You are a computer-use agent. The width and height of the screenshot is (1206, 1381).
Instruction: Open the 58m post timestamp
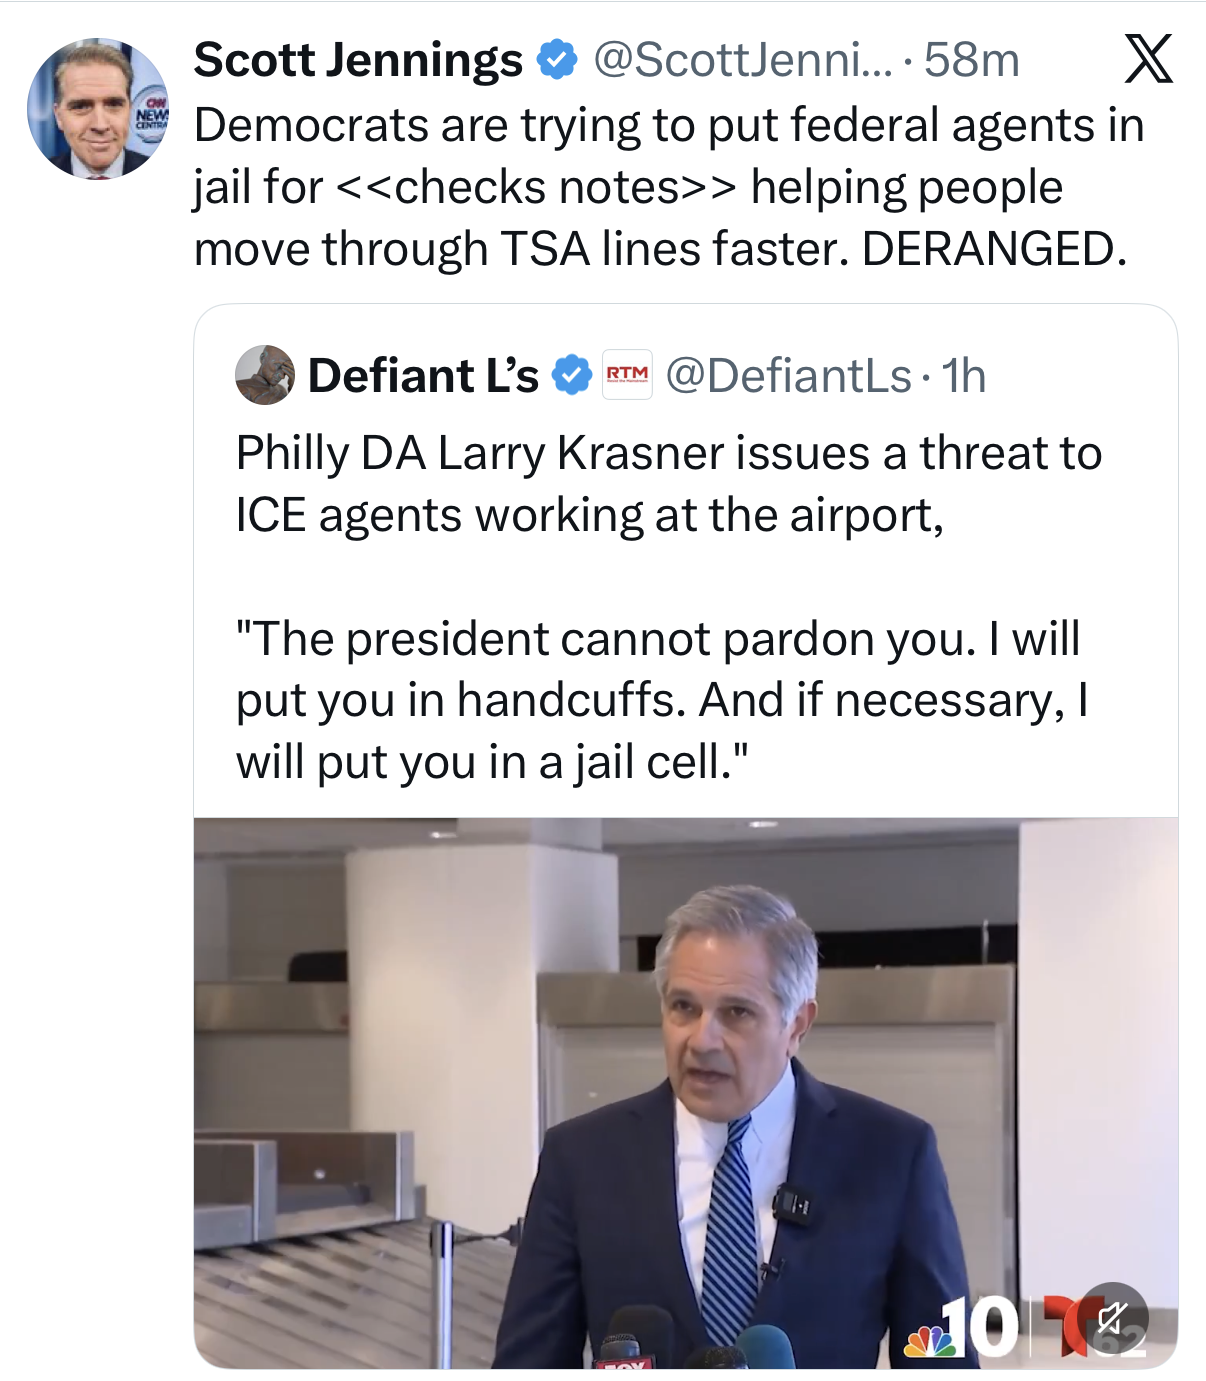coord(971,60)
